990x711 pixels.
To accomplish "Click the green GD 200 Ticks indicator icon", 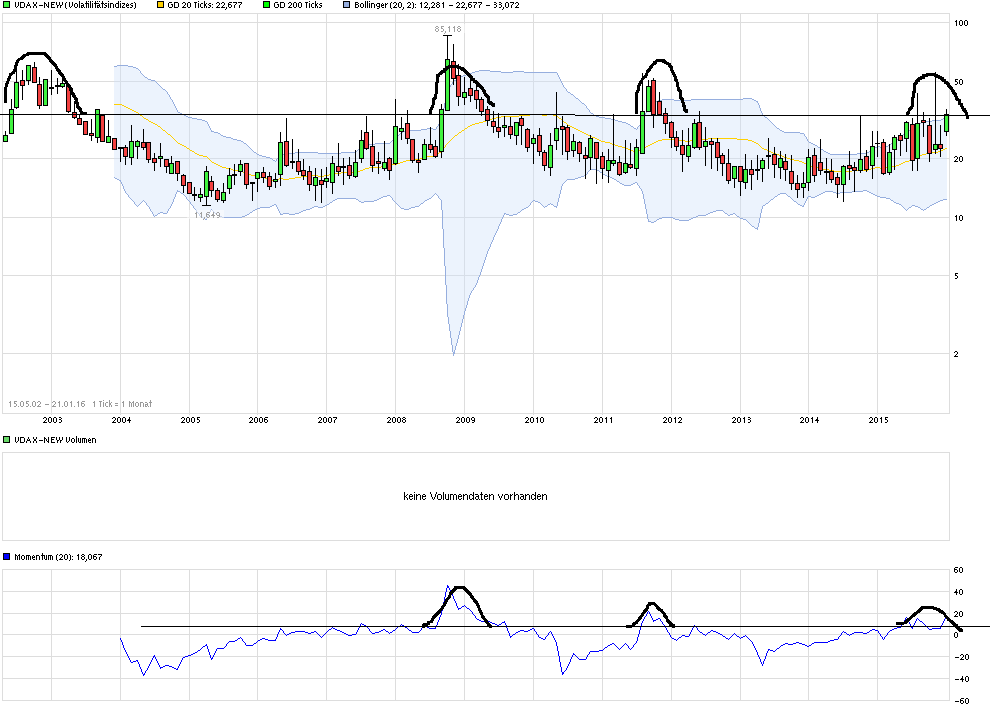I will pos(266,7).
